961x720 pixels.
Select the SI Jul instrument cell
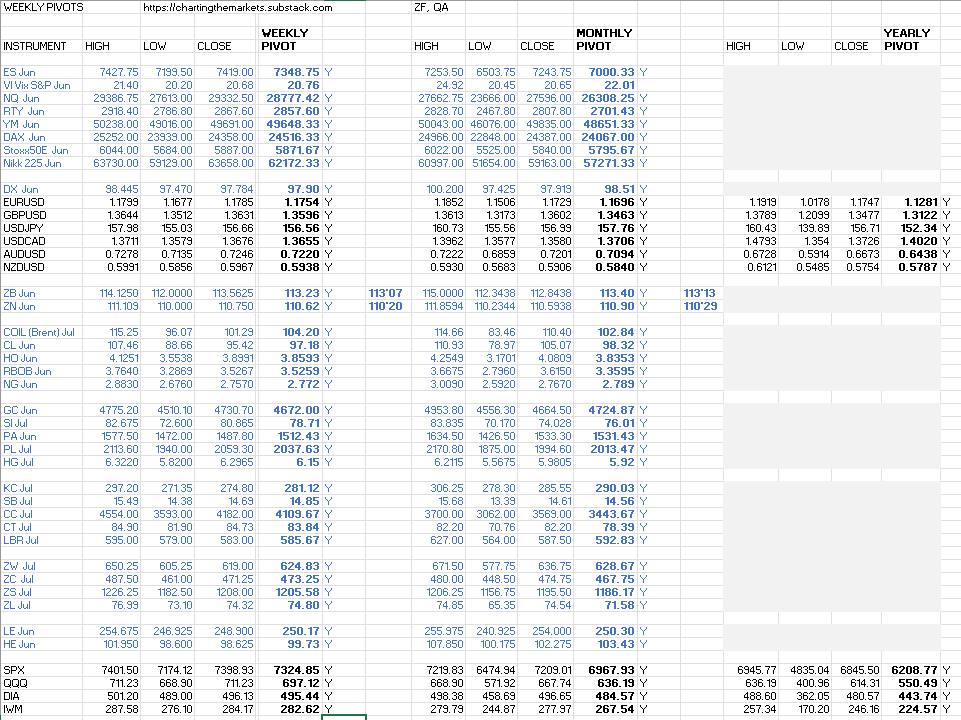pyautogui.click(x=15, y=423)
